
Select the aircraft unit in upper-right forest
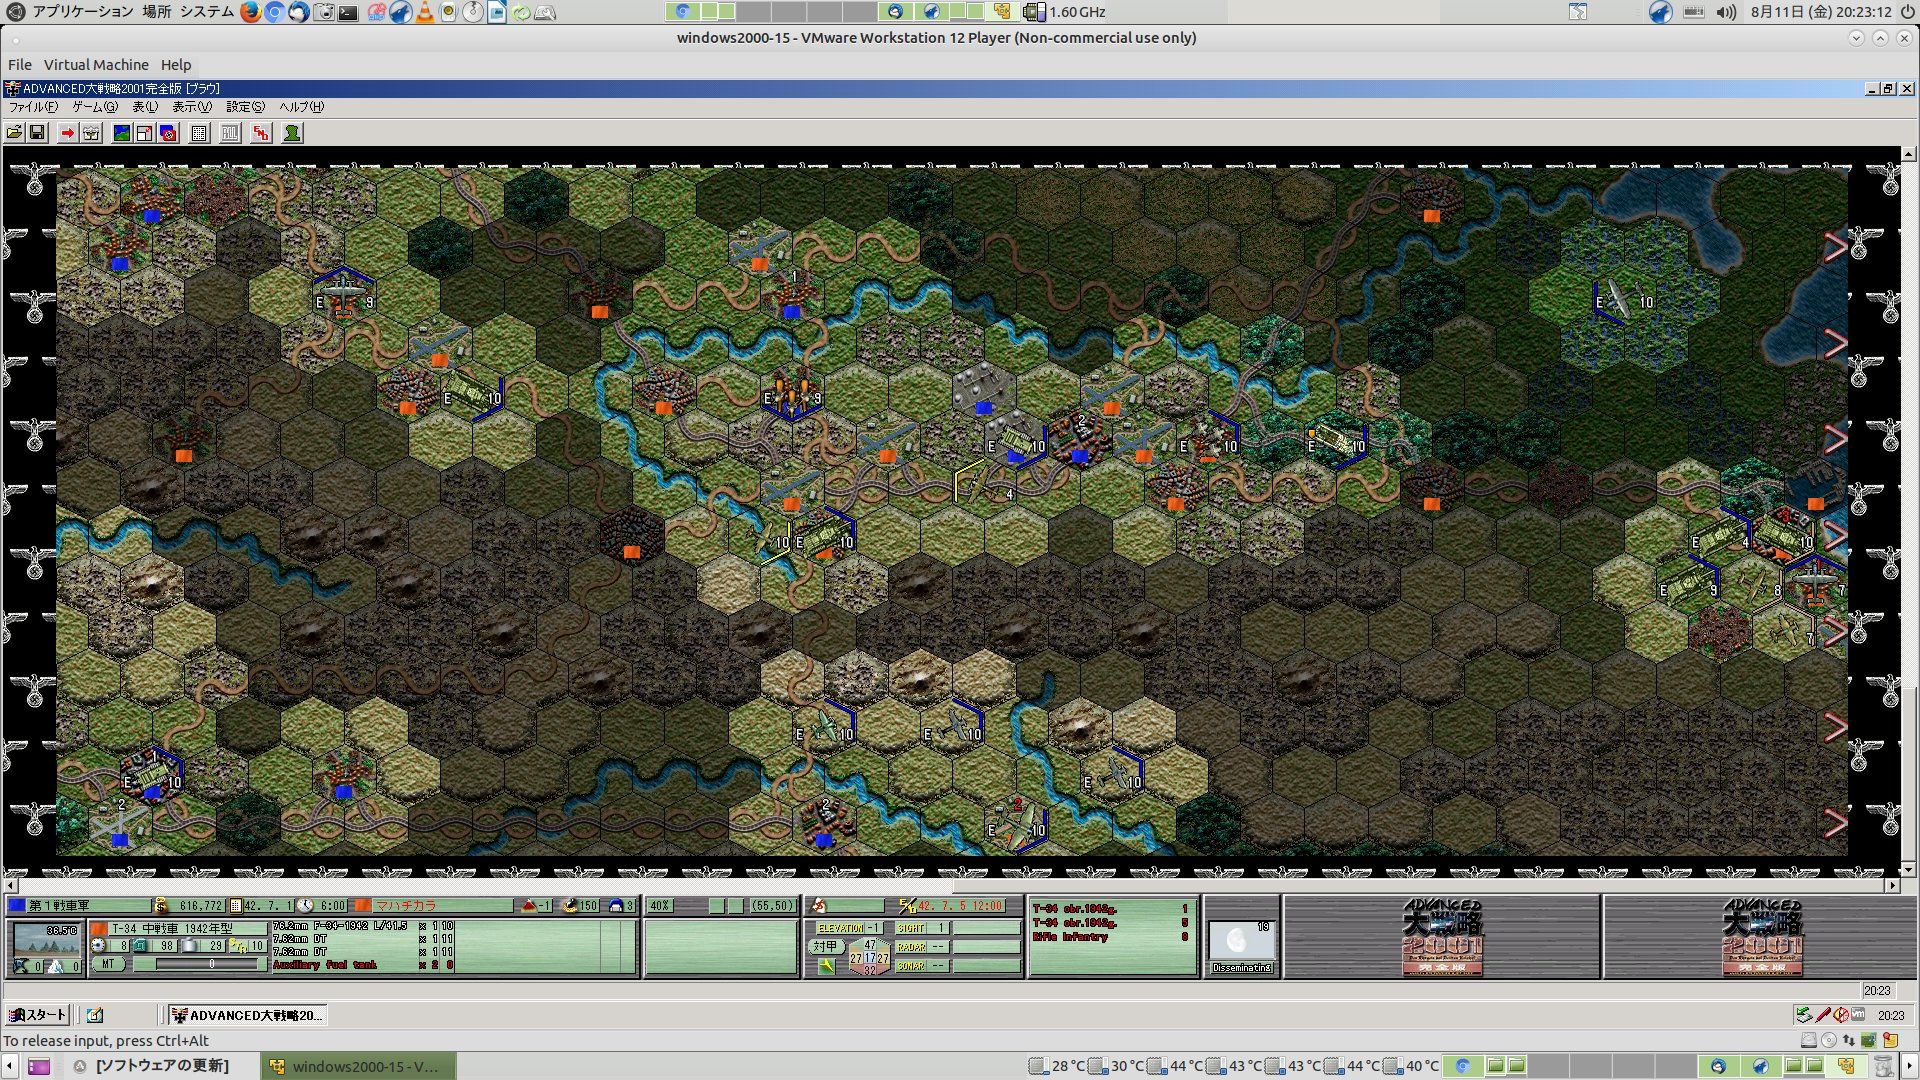(1622, 300)
